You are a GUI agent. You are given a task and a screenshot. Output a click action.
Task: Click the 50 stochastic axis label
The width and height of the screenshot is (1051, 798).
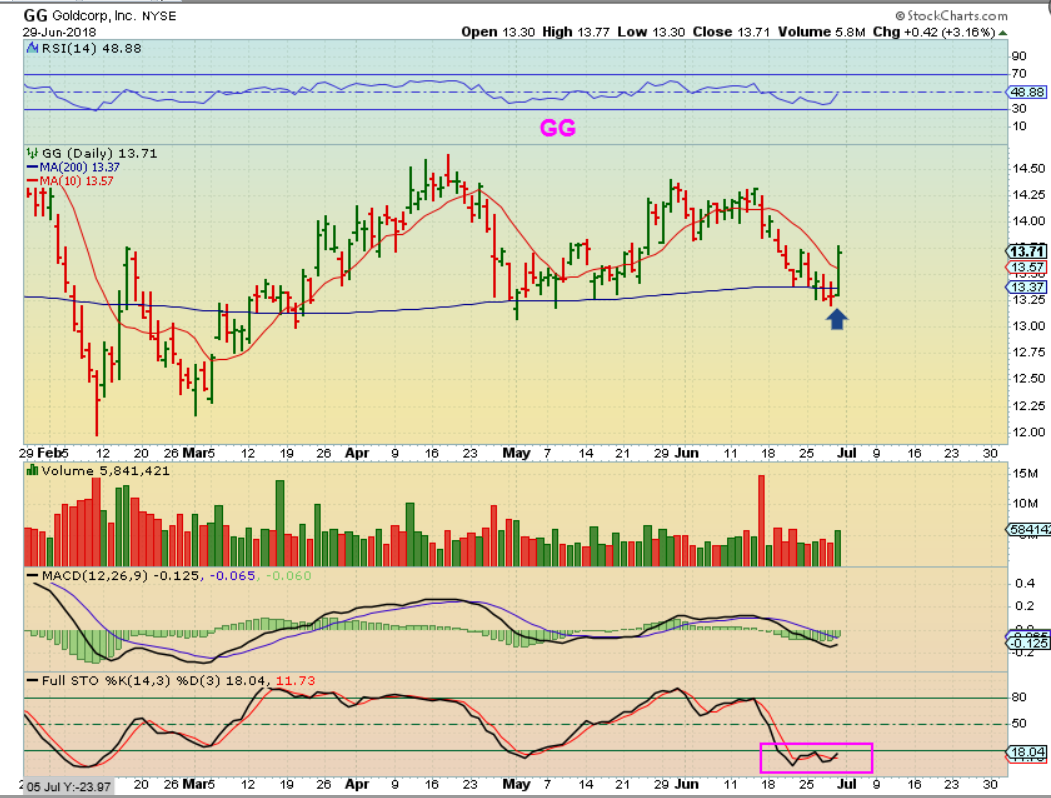coord(1019,724)
